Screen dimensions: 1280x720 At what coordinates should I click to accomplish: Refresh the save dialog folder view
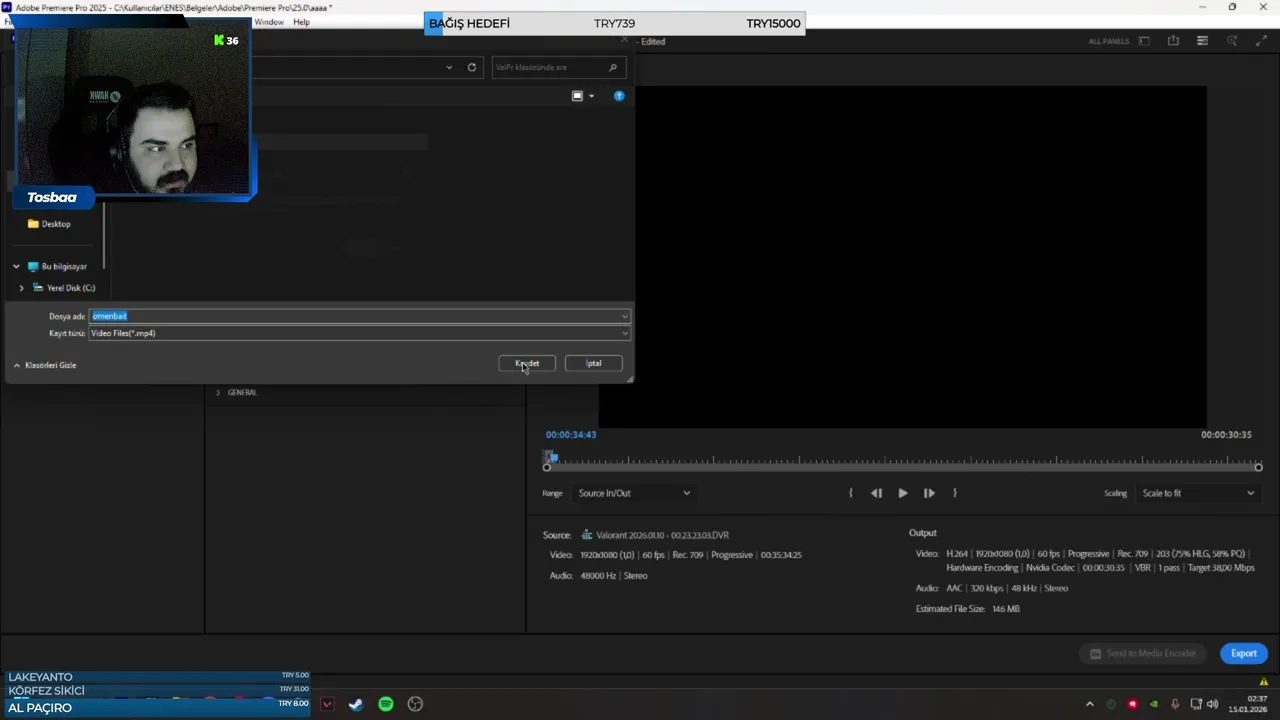click(x=472, y=67)
